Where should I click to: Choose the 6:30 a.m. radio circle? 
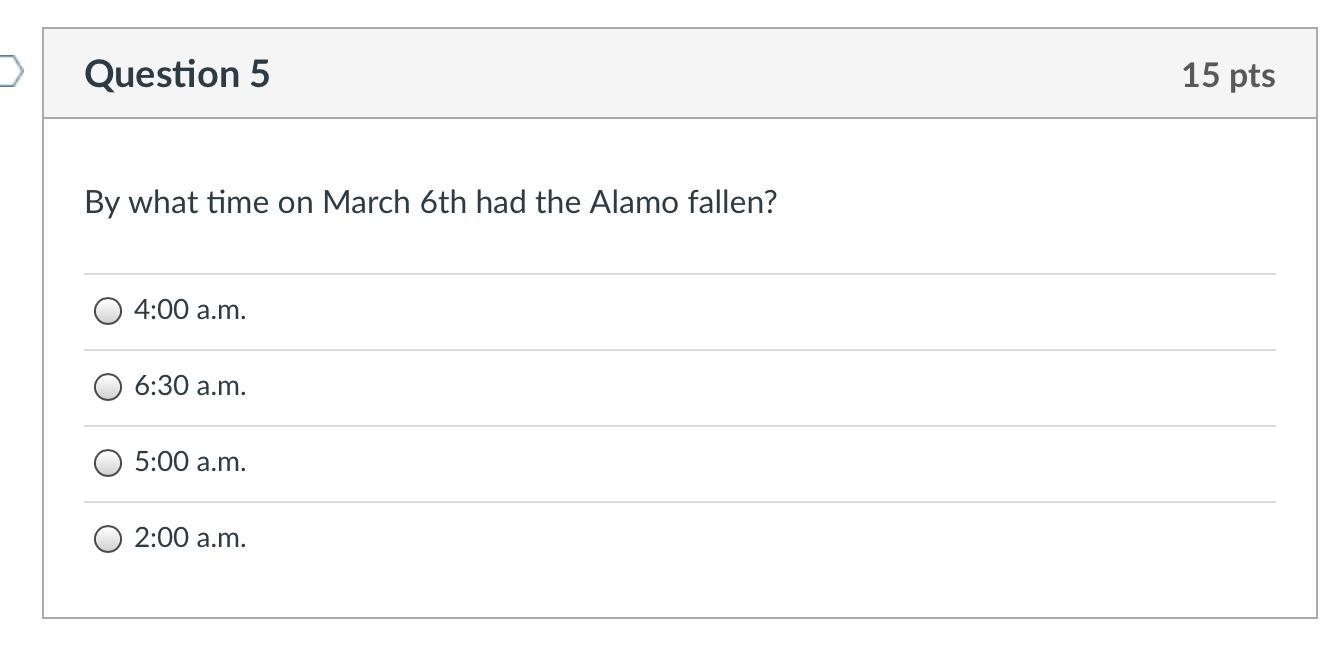point(108,387)
